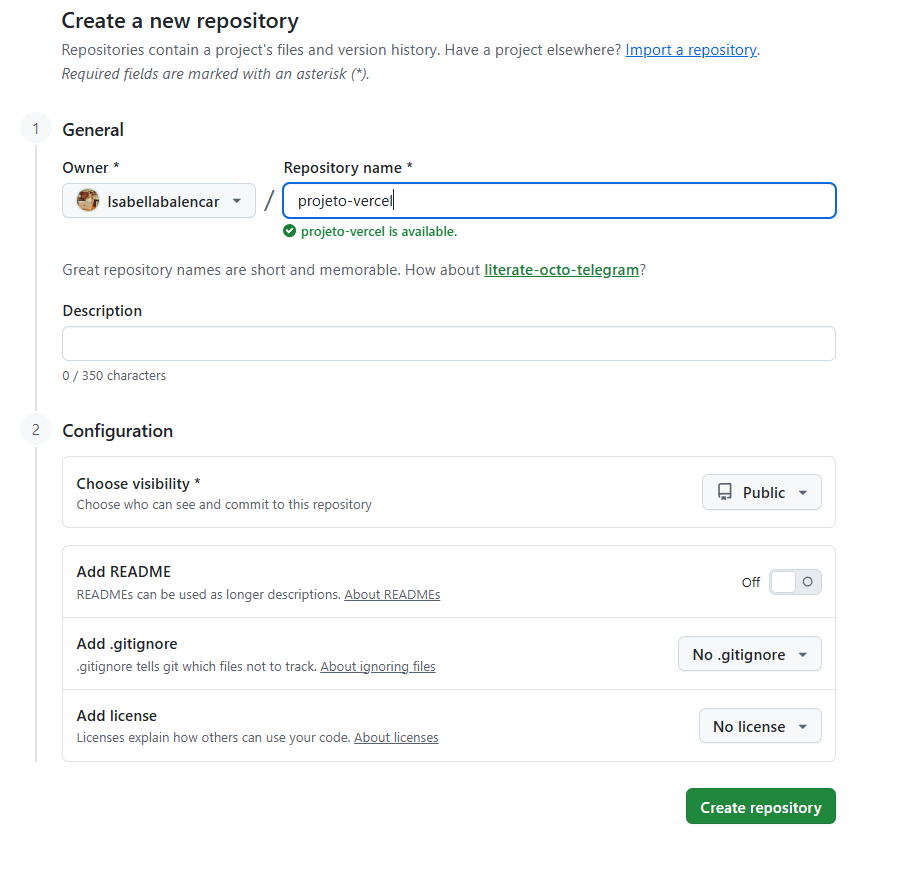This screenshot has width=902, height=869.
Task: Click the step 2 Configuration number marker
Action: [36, 430]
